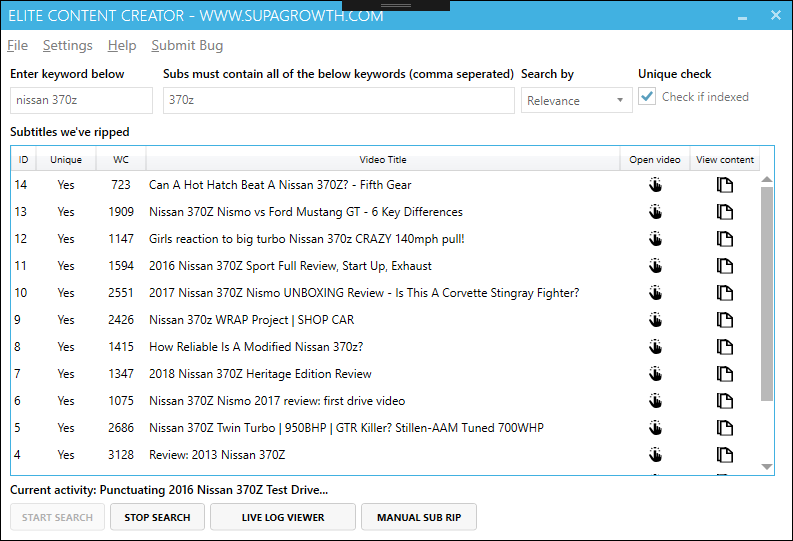
Task: Open the Review: 2013 Nissan 370Z video
Action: click(655, 455)
